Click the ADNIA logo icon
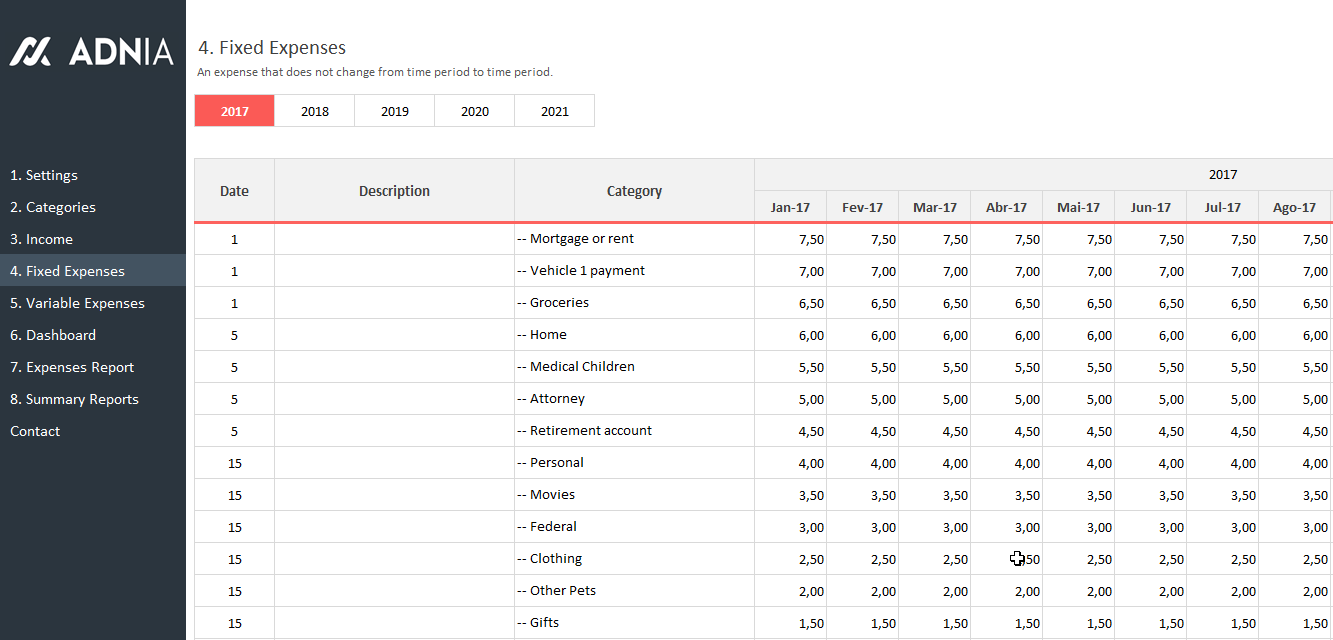The image size is (1333, 640). tap(30, 51)
